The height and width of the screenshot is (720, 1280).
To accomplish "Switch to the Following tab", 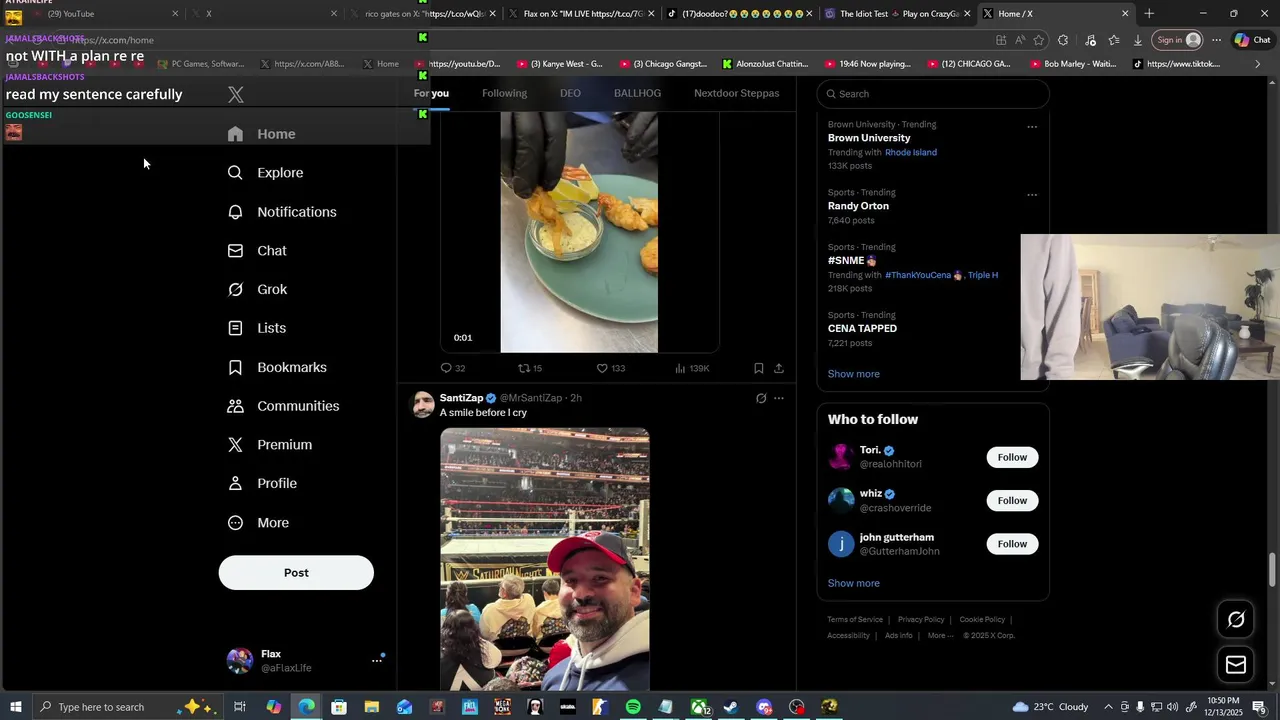I will 504,93.
